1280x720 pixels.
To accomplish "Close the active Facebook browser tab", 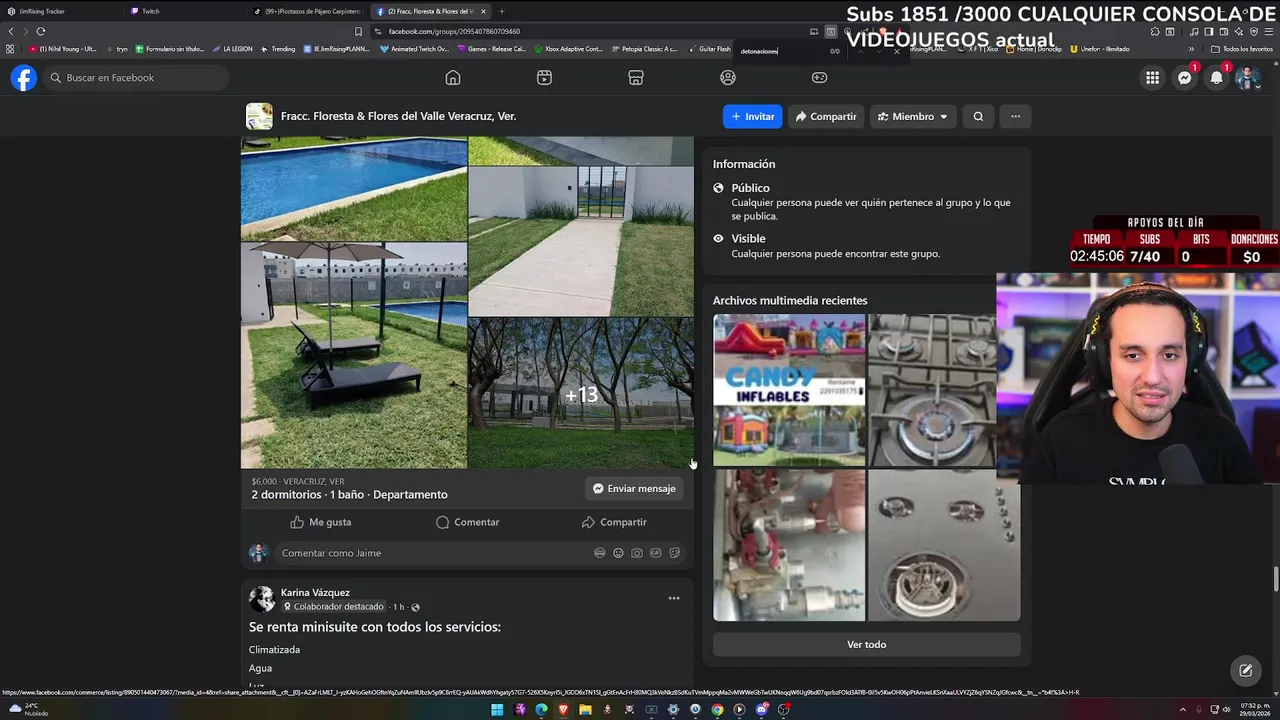I will point(483,11).
